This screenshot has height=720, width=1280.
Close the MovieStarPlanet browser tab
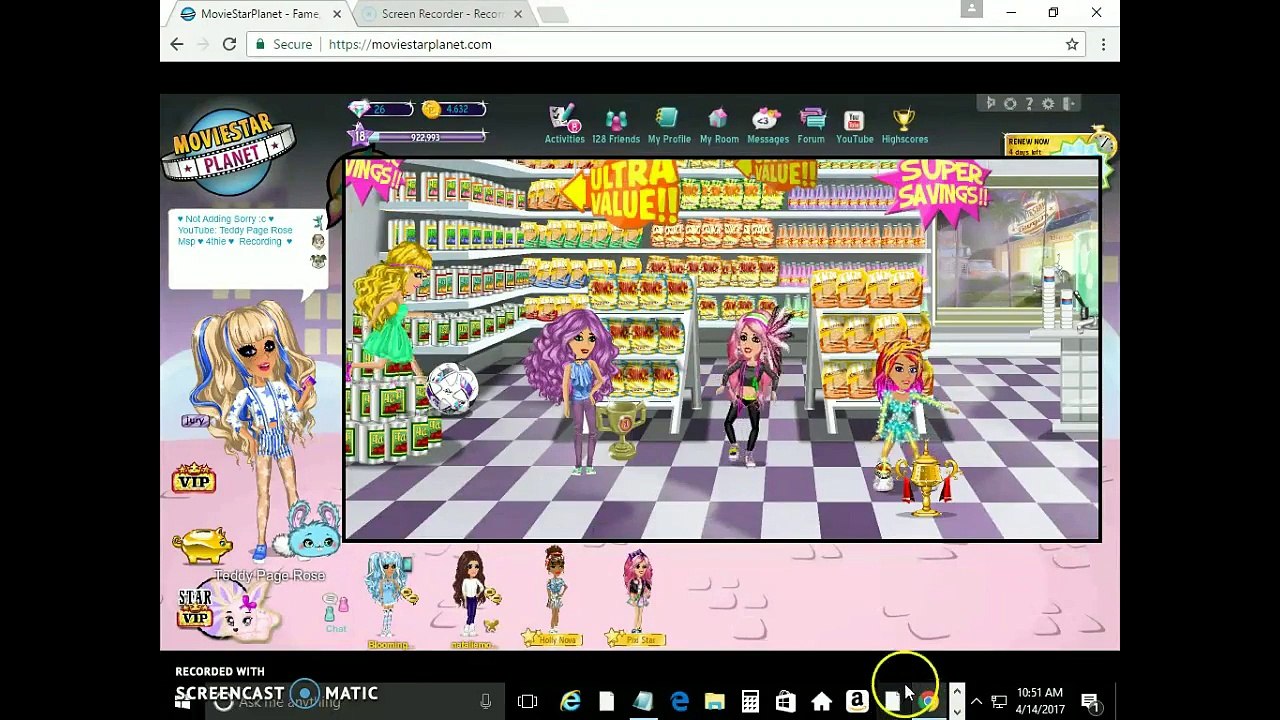[x=337, y=14]
